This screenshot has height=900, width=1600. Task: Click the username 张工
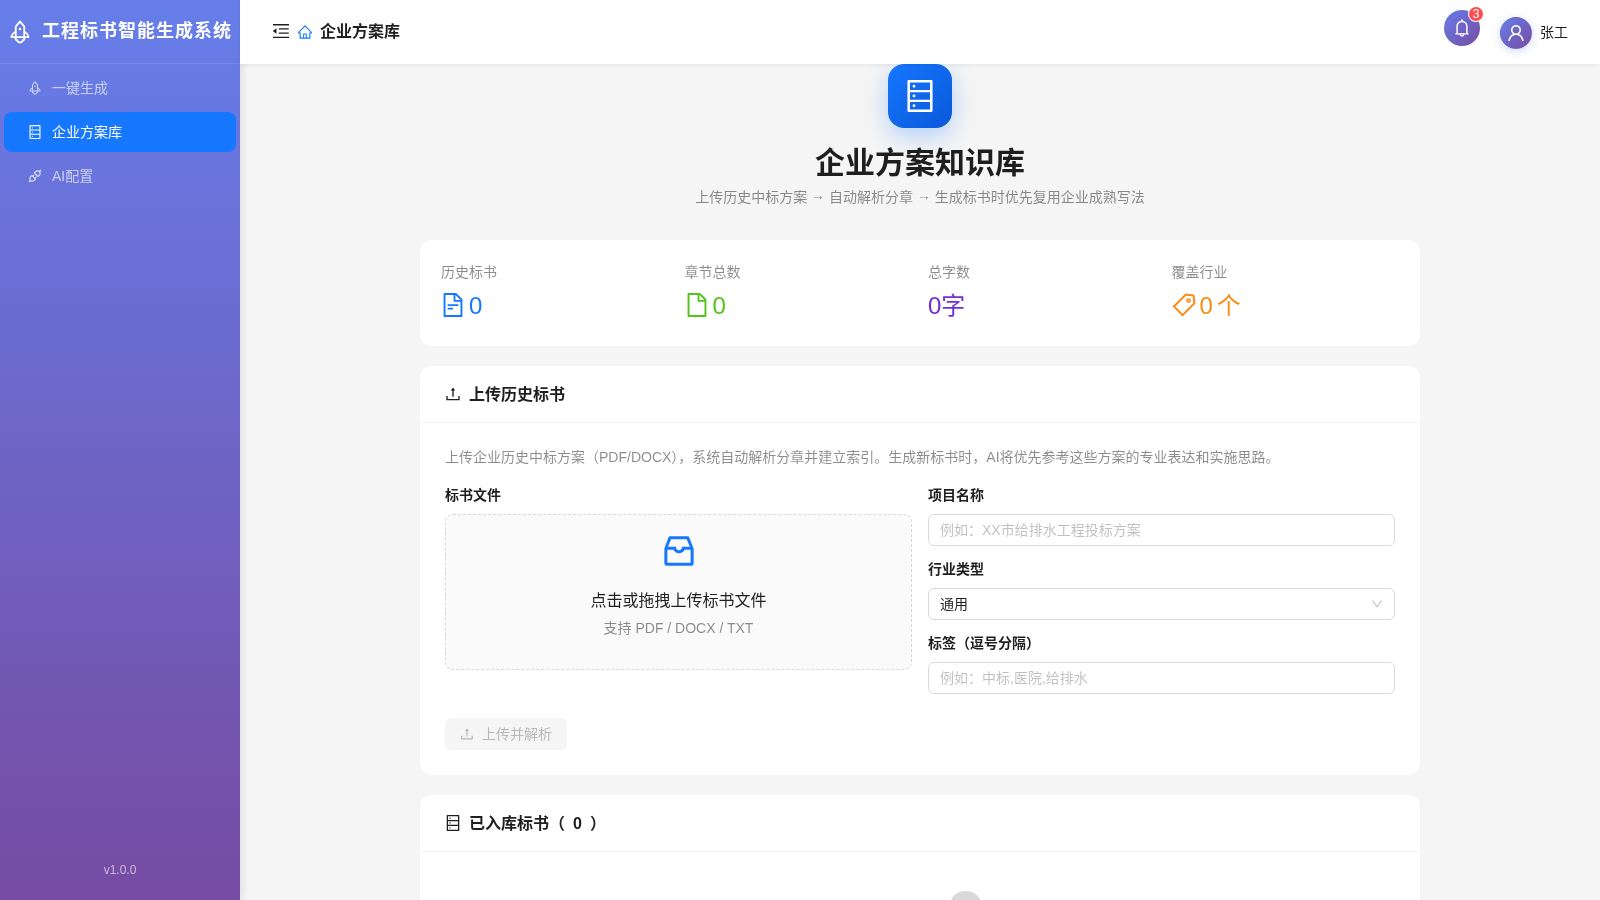point(1554,33)
